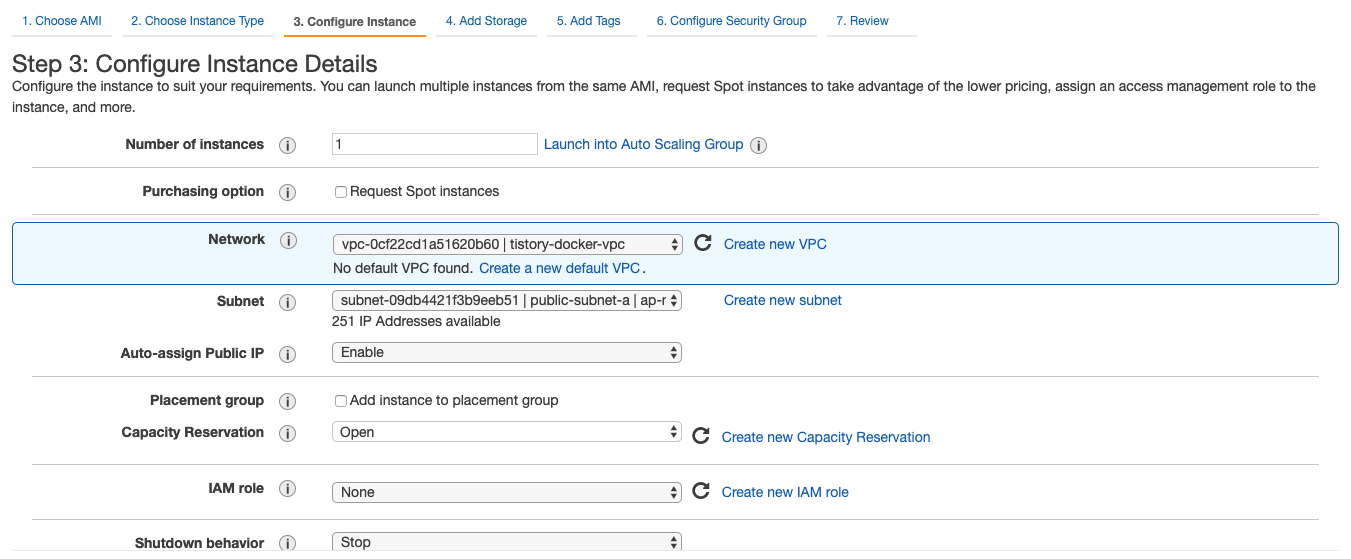Click Launch into Auto Scaling Group link
This screenshot has width=1351, height=559.
point(643,144)
